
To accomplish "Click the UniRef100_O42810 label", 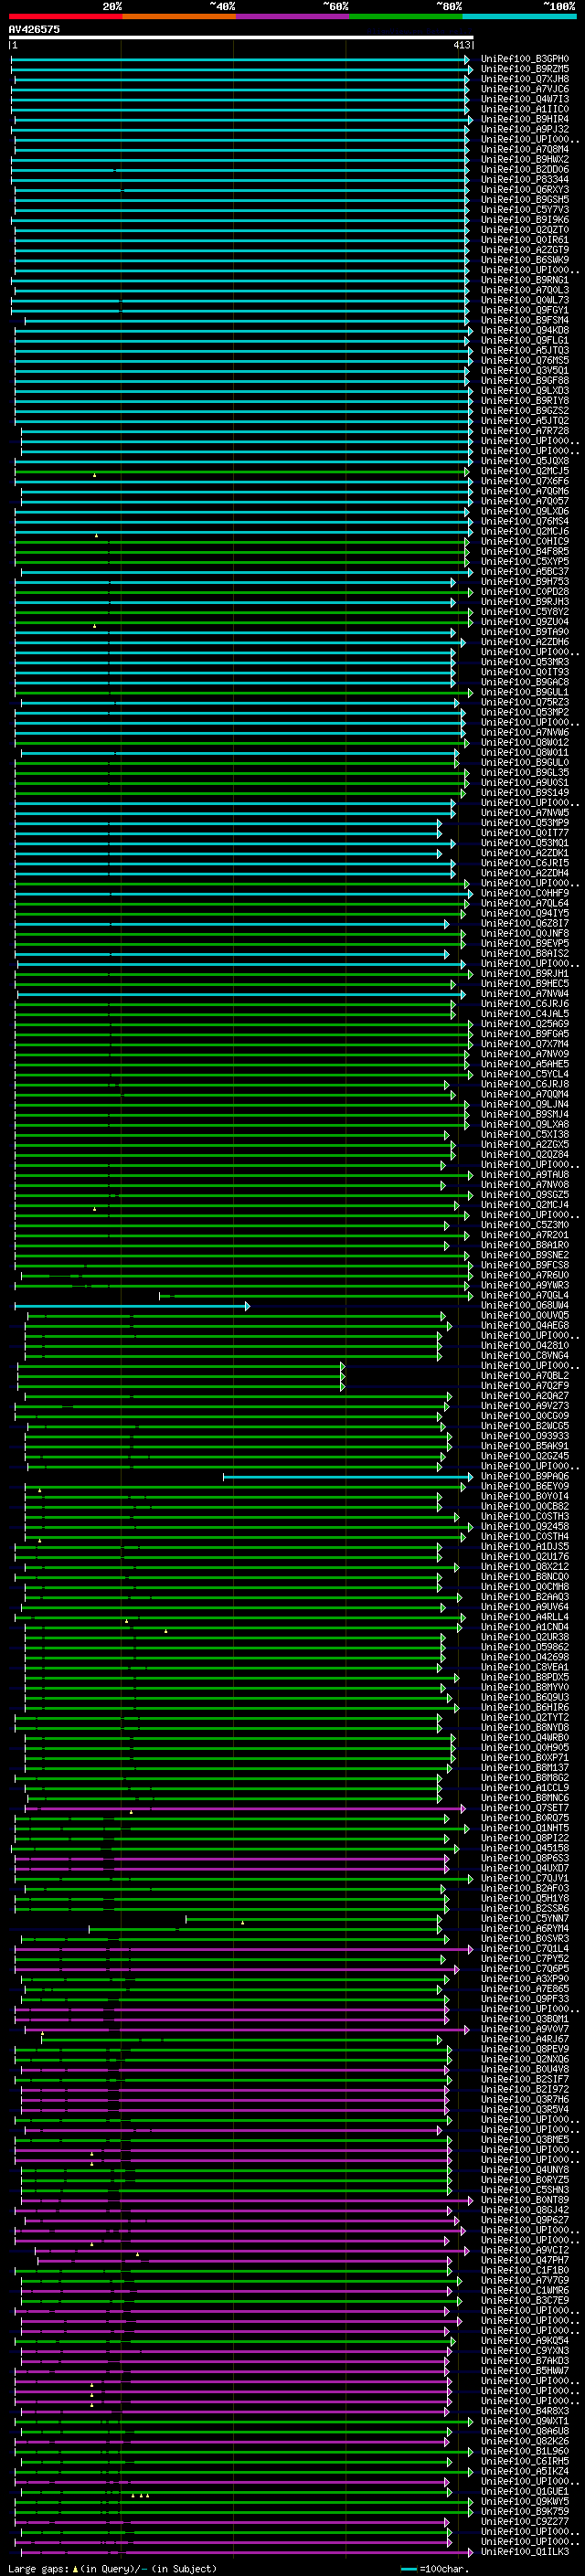I will click(525, 1345).
